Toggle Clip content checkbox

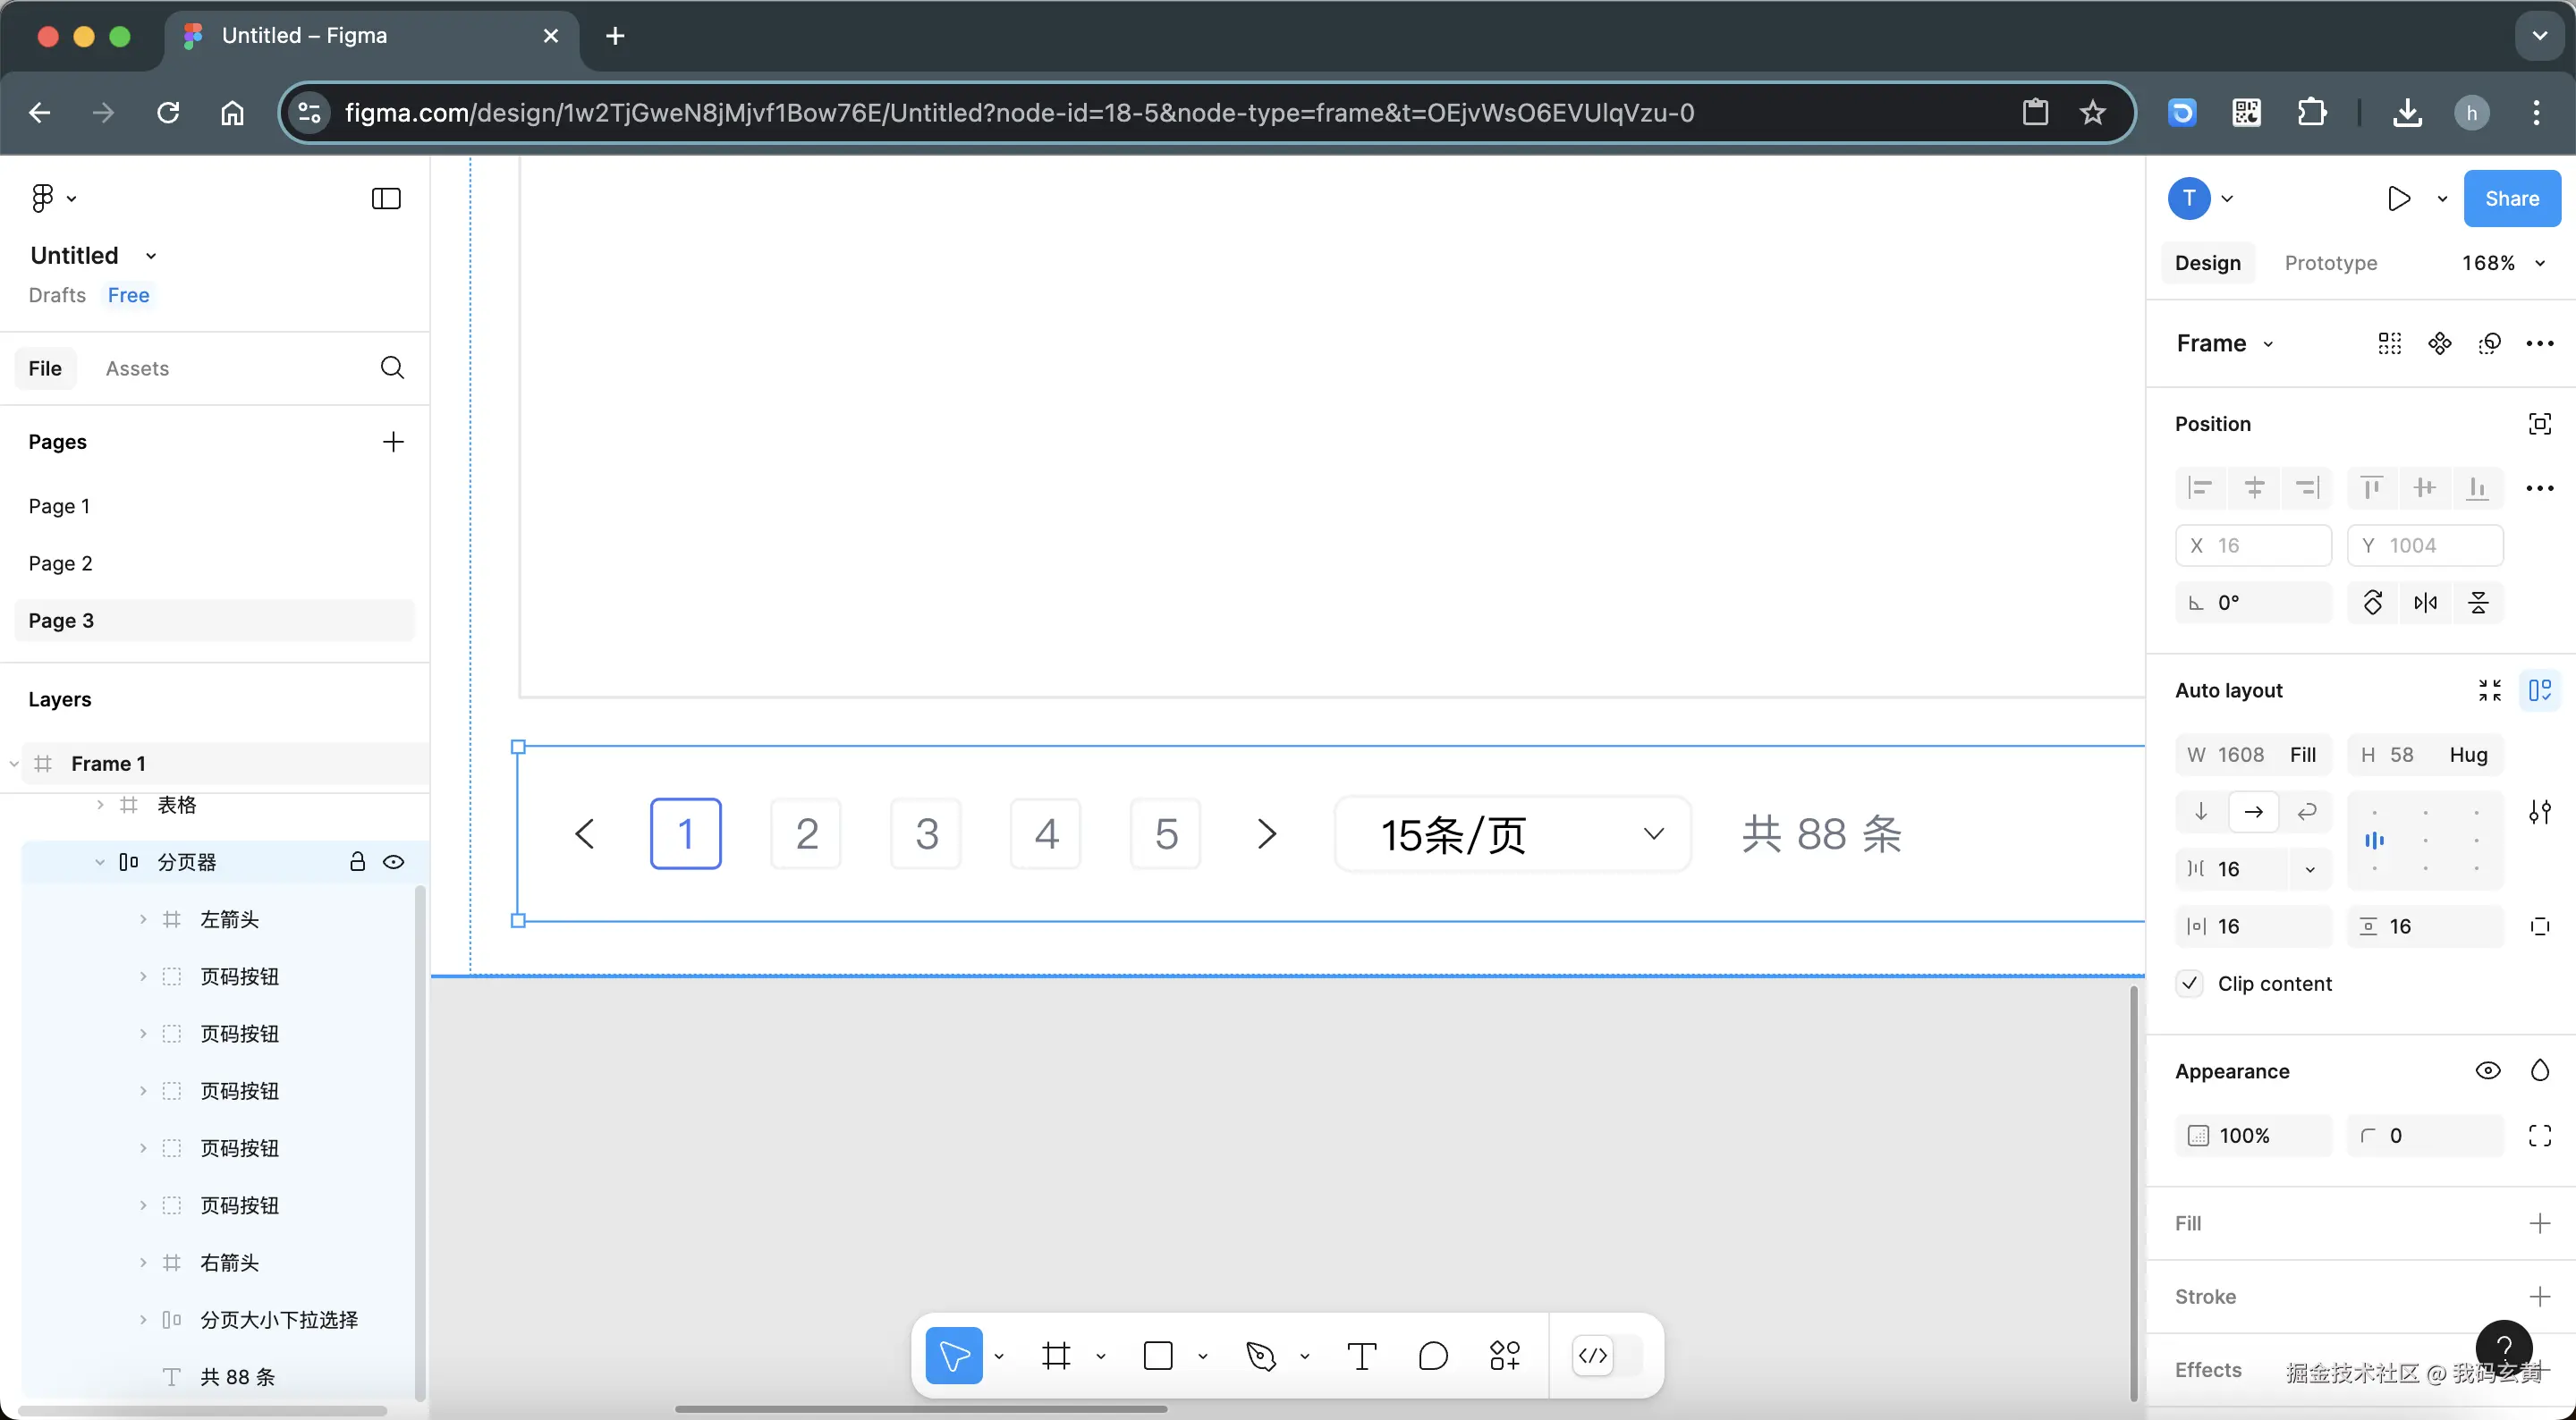pos(2190,983)
